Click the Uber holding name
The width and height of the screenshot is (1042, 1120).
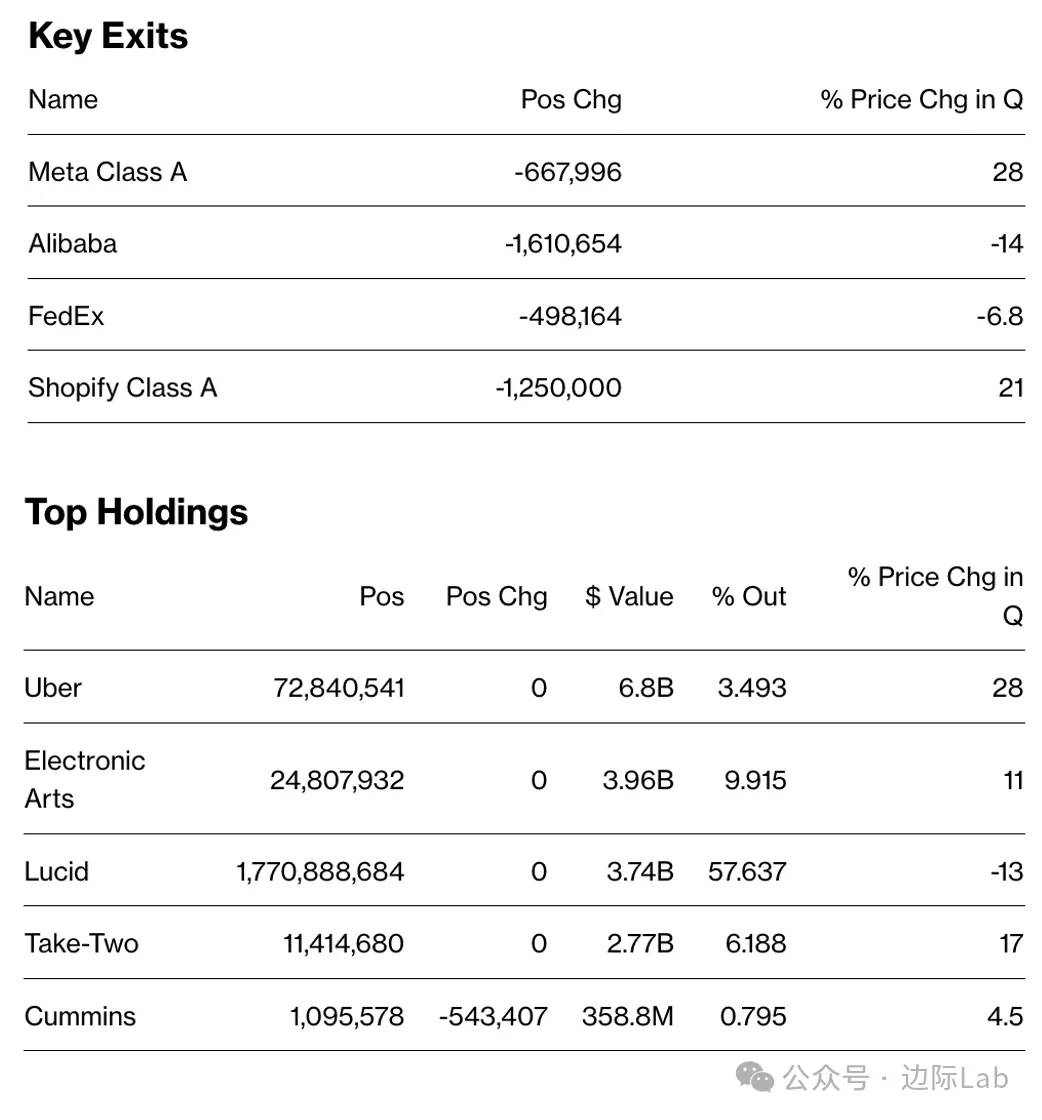tap(53, 688)
